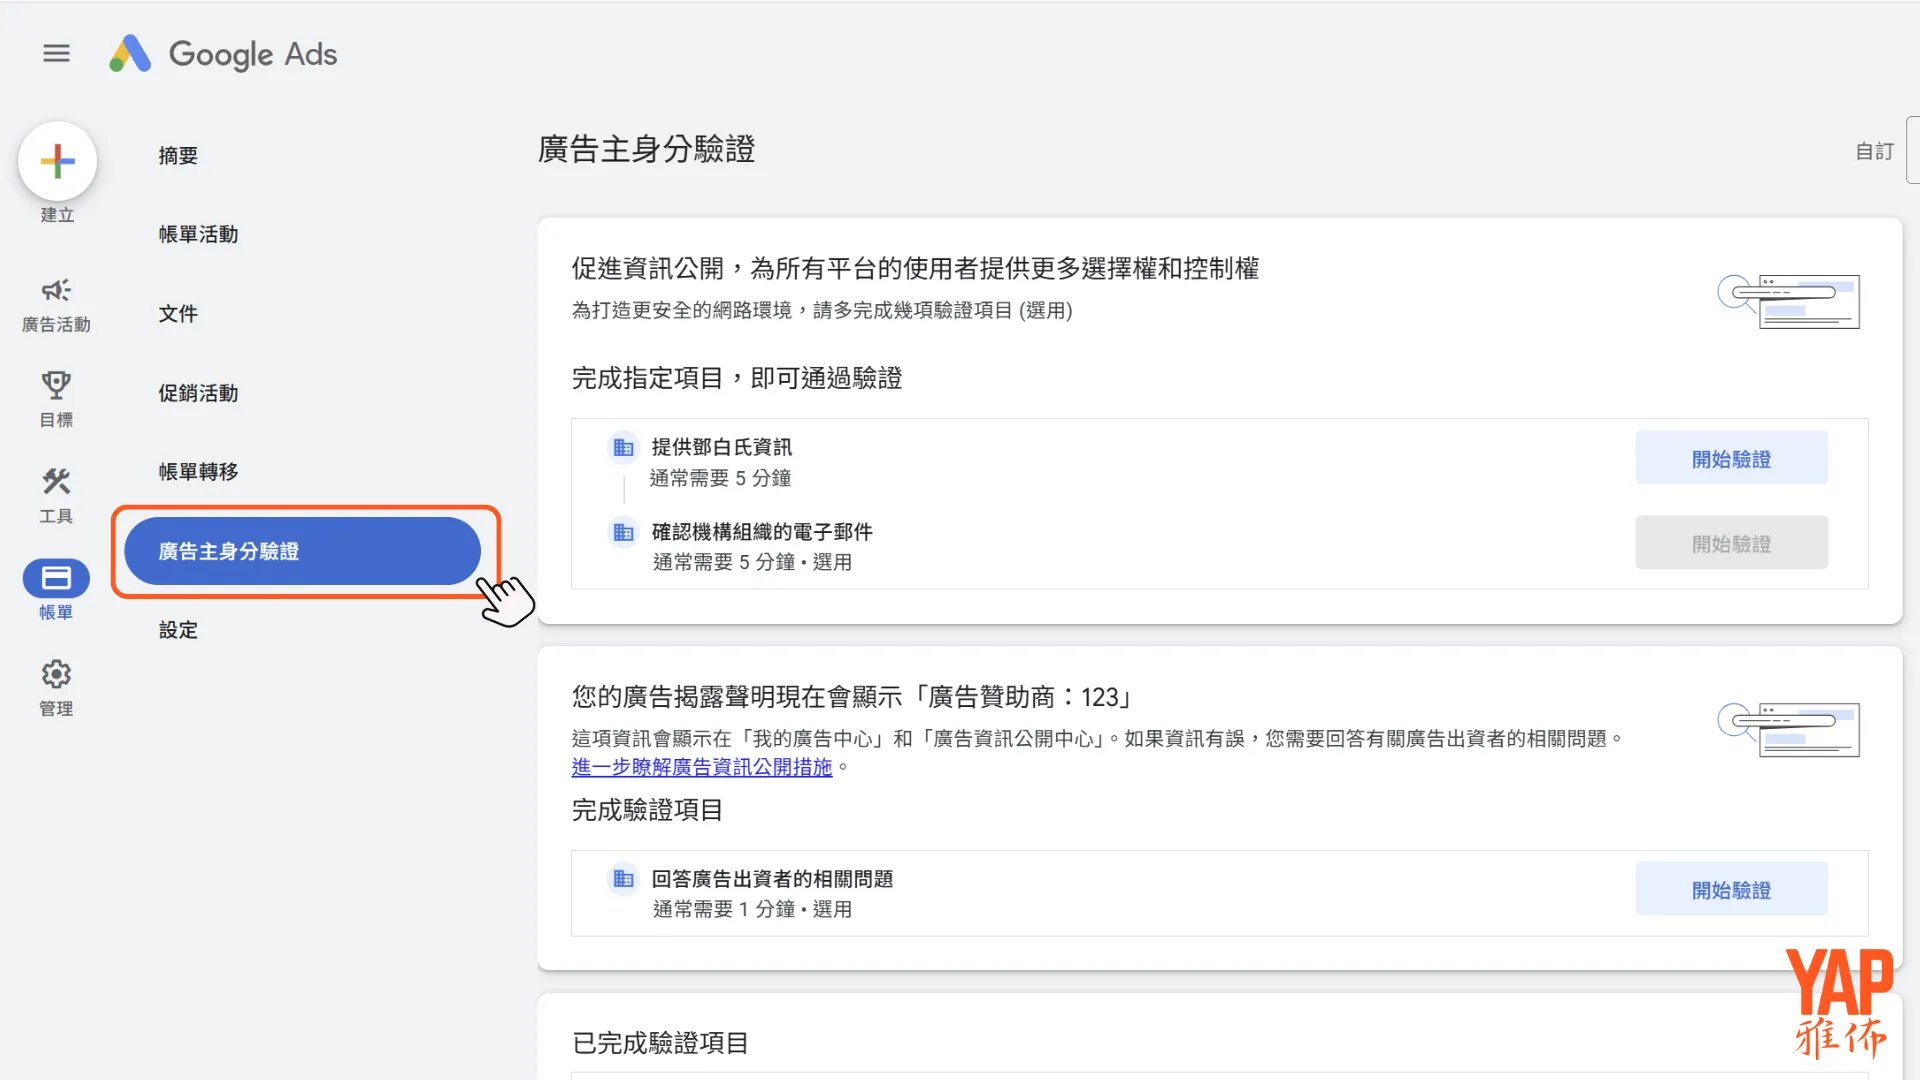1920x1080 pixels.
Task: Open the 工具 wrench icon
Action: (x=56, y=482)
